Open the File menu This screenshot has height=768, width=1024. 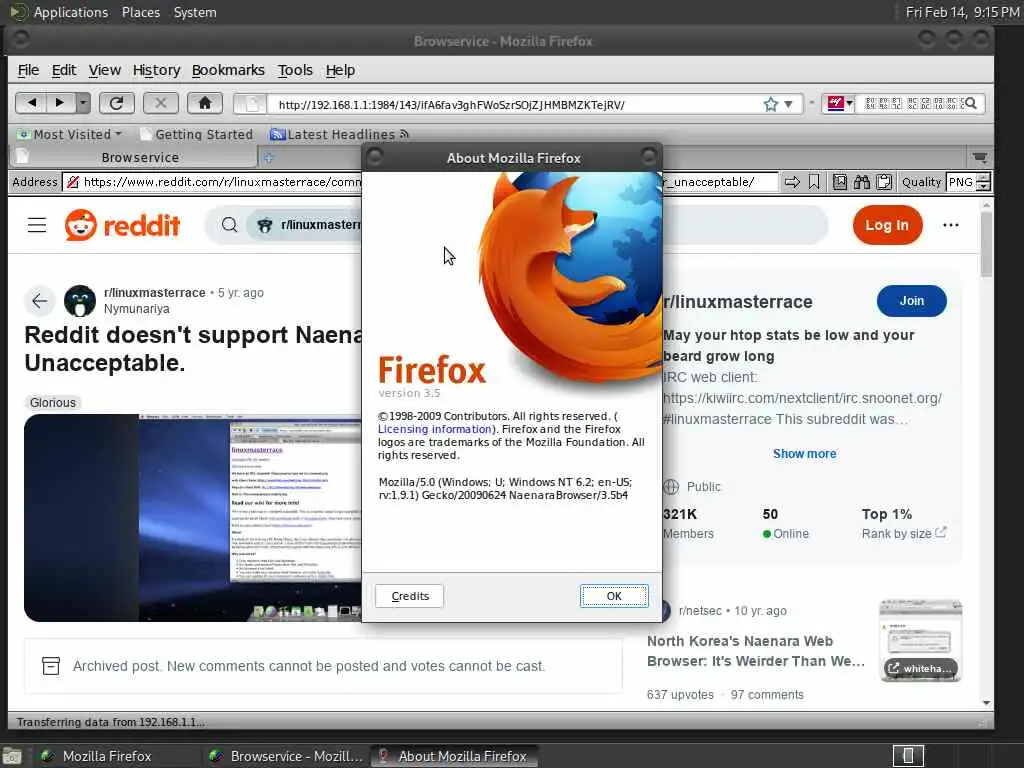(x=28, y=70)
